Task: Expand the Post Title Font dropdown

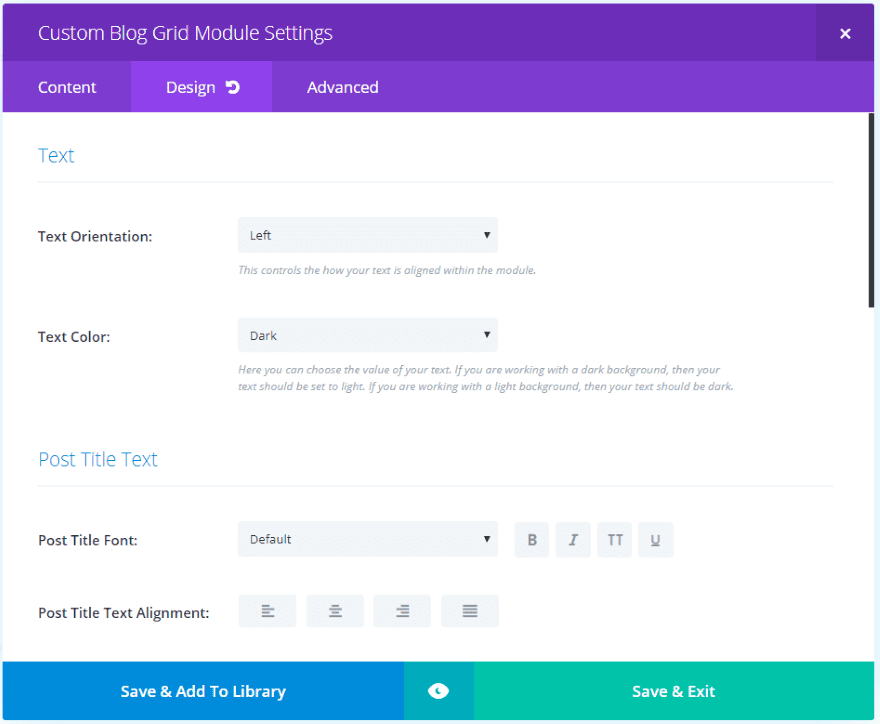Action: [368, 539]
